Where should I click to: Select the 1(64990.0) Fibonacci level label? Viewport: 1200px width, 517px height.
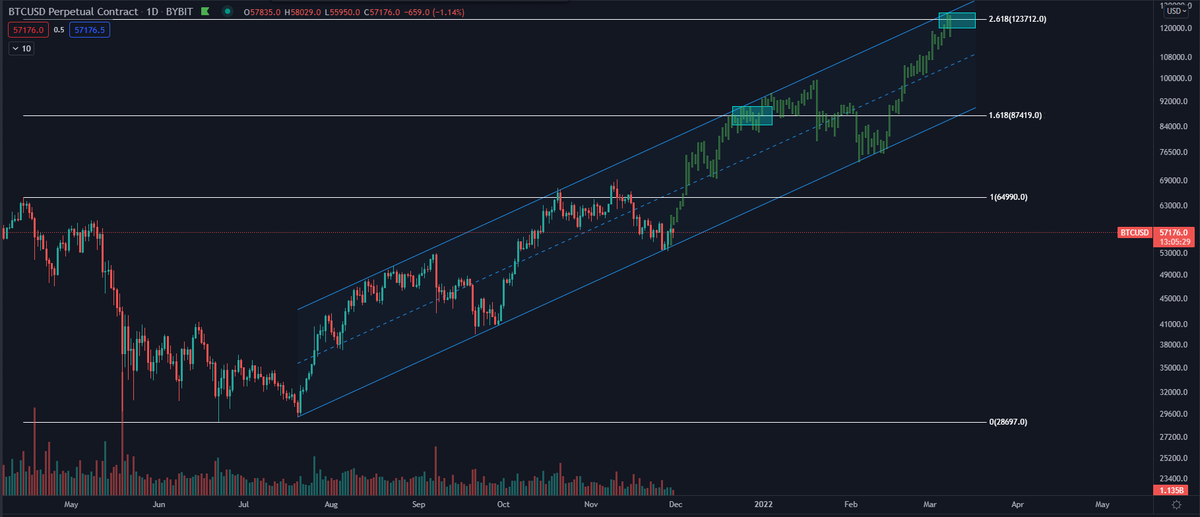click(1009, 197)
